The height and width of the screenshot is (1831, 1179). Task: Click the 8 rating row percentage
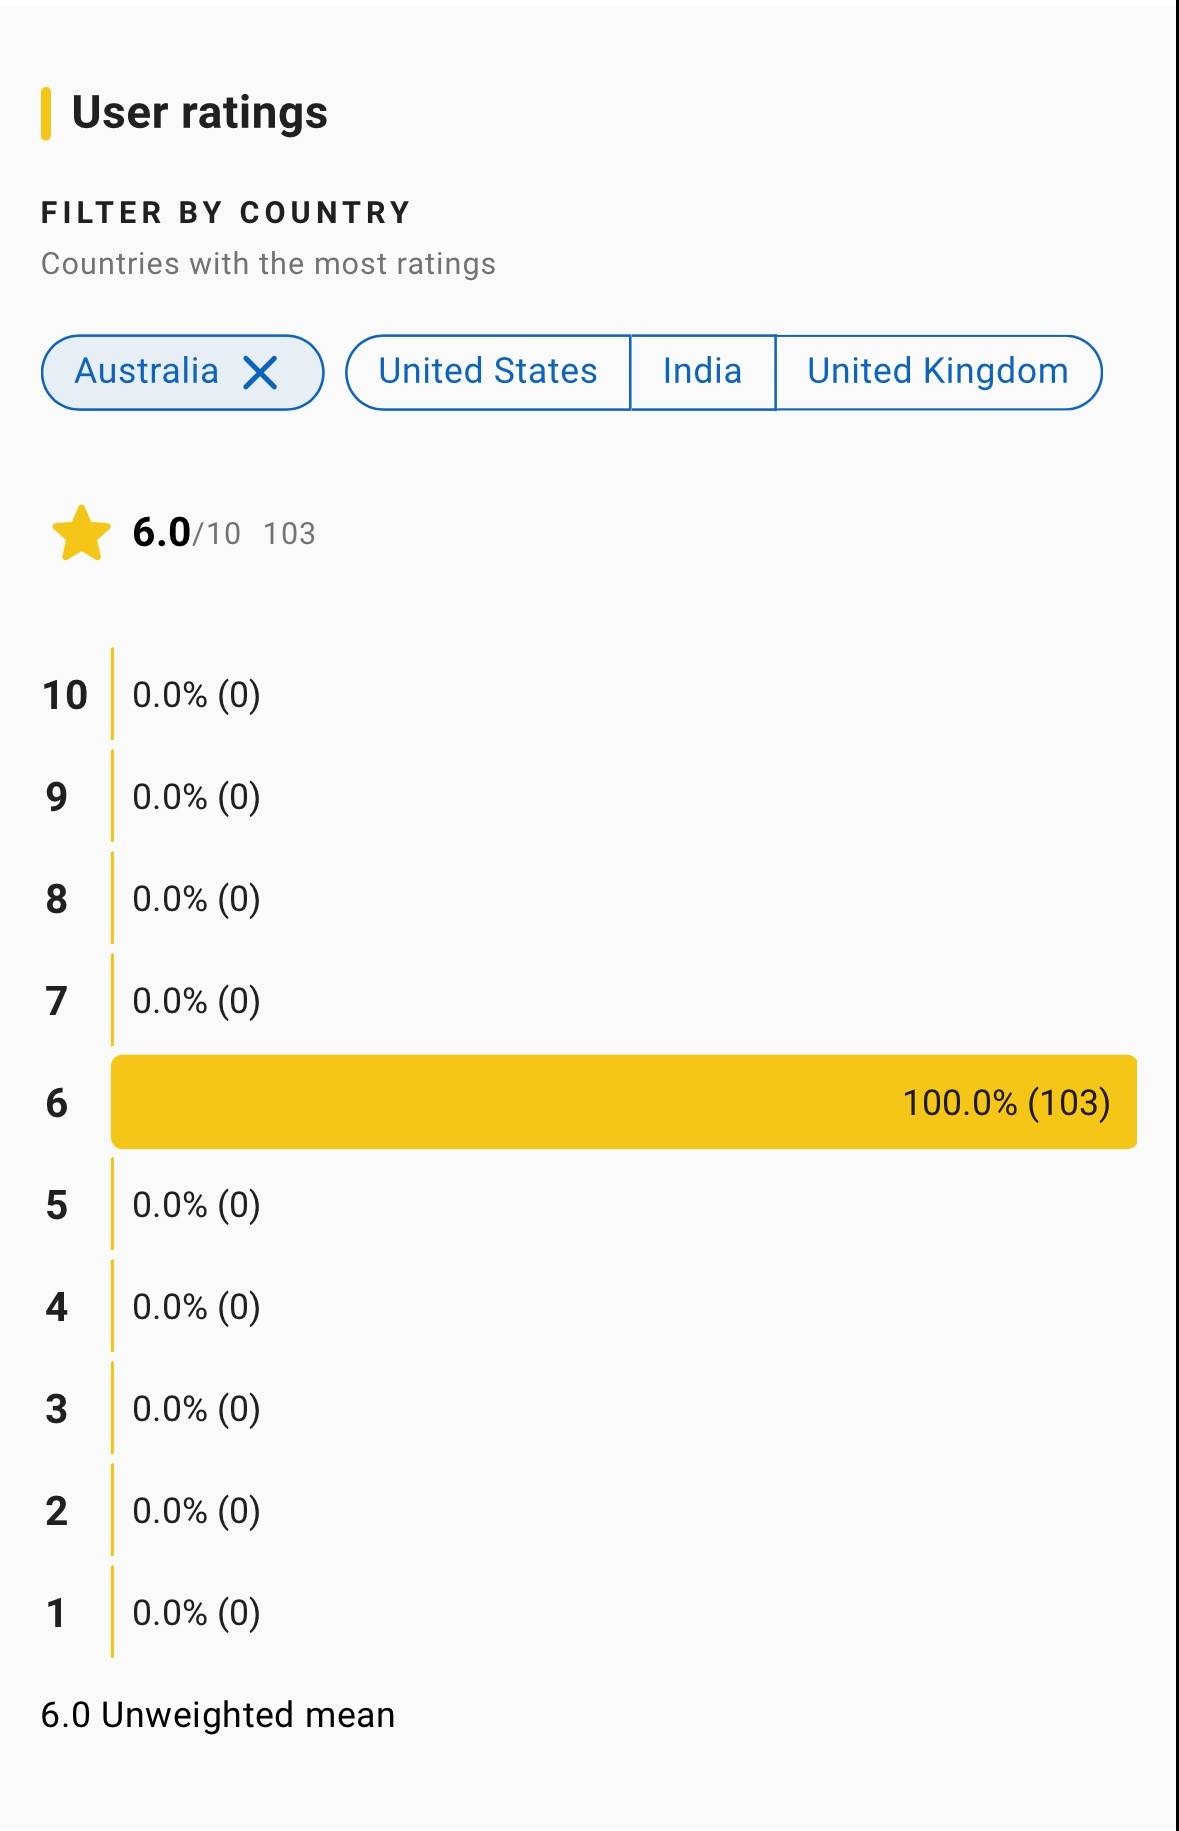196,899
